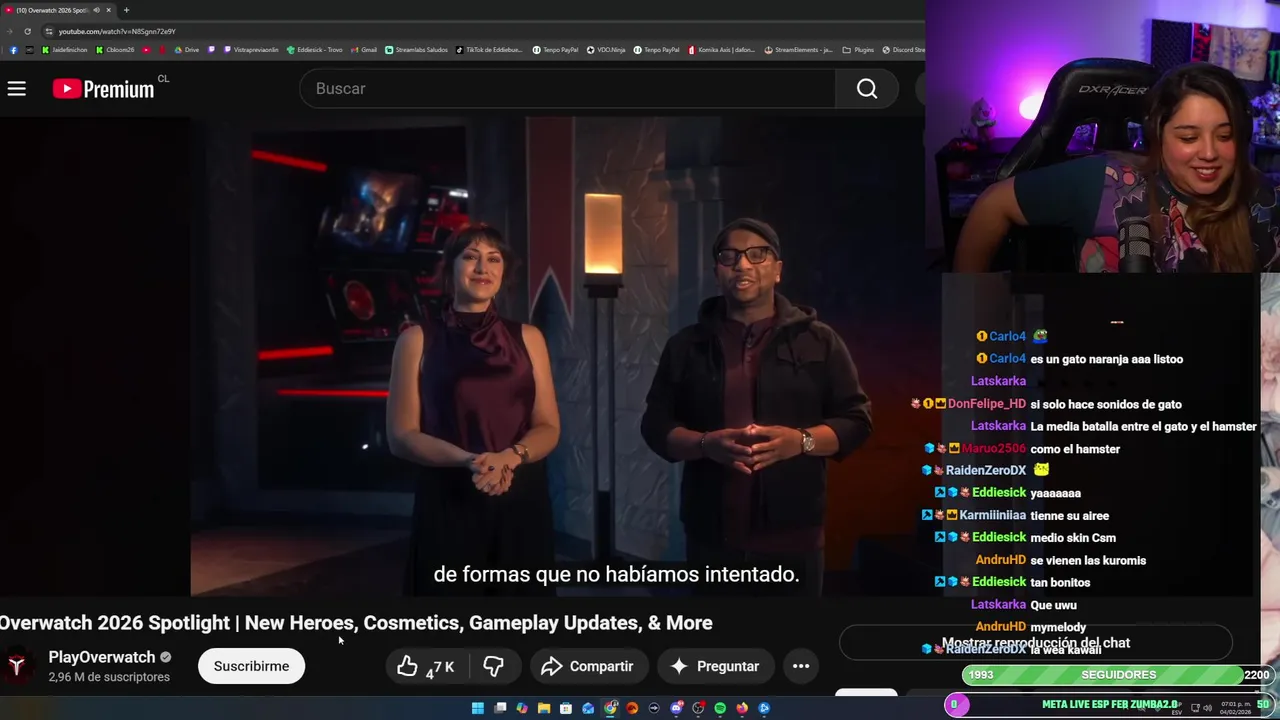
Task: Open the Komika Axis bookmark
Action: click(721, 50)
